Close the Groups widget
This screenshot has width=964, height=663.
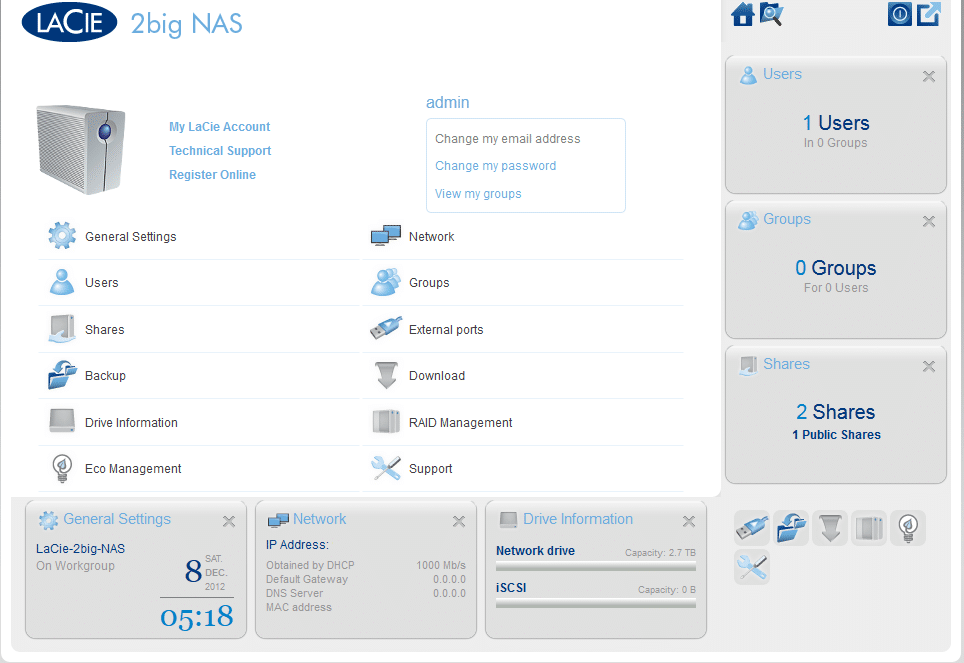pyautogui.click(x=928, y=221)
